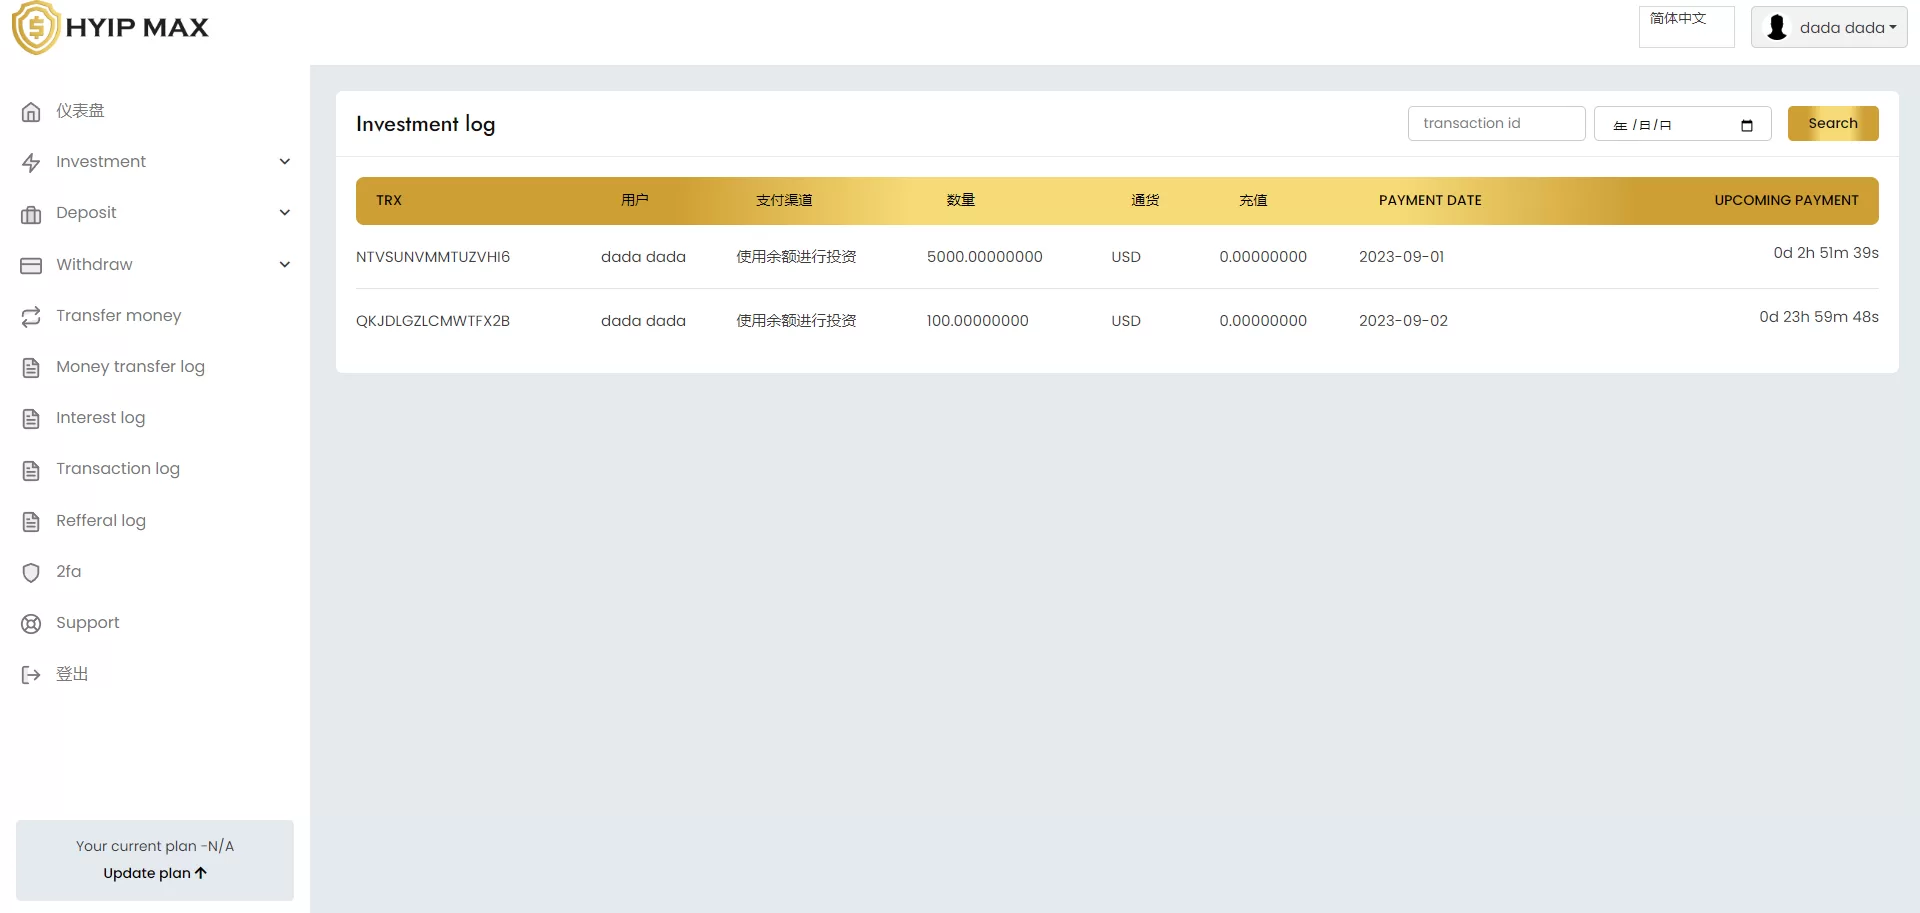Open the calendar picker in date field
This screenshot has height=913, width=1920.
click(x=1746, y=125)
